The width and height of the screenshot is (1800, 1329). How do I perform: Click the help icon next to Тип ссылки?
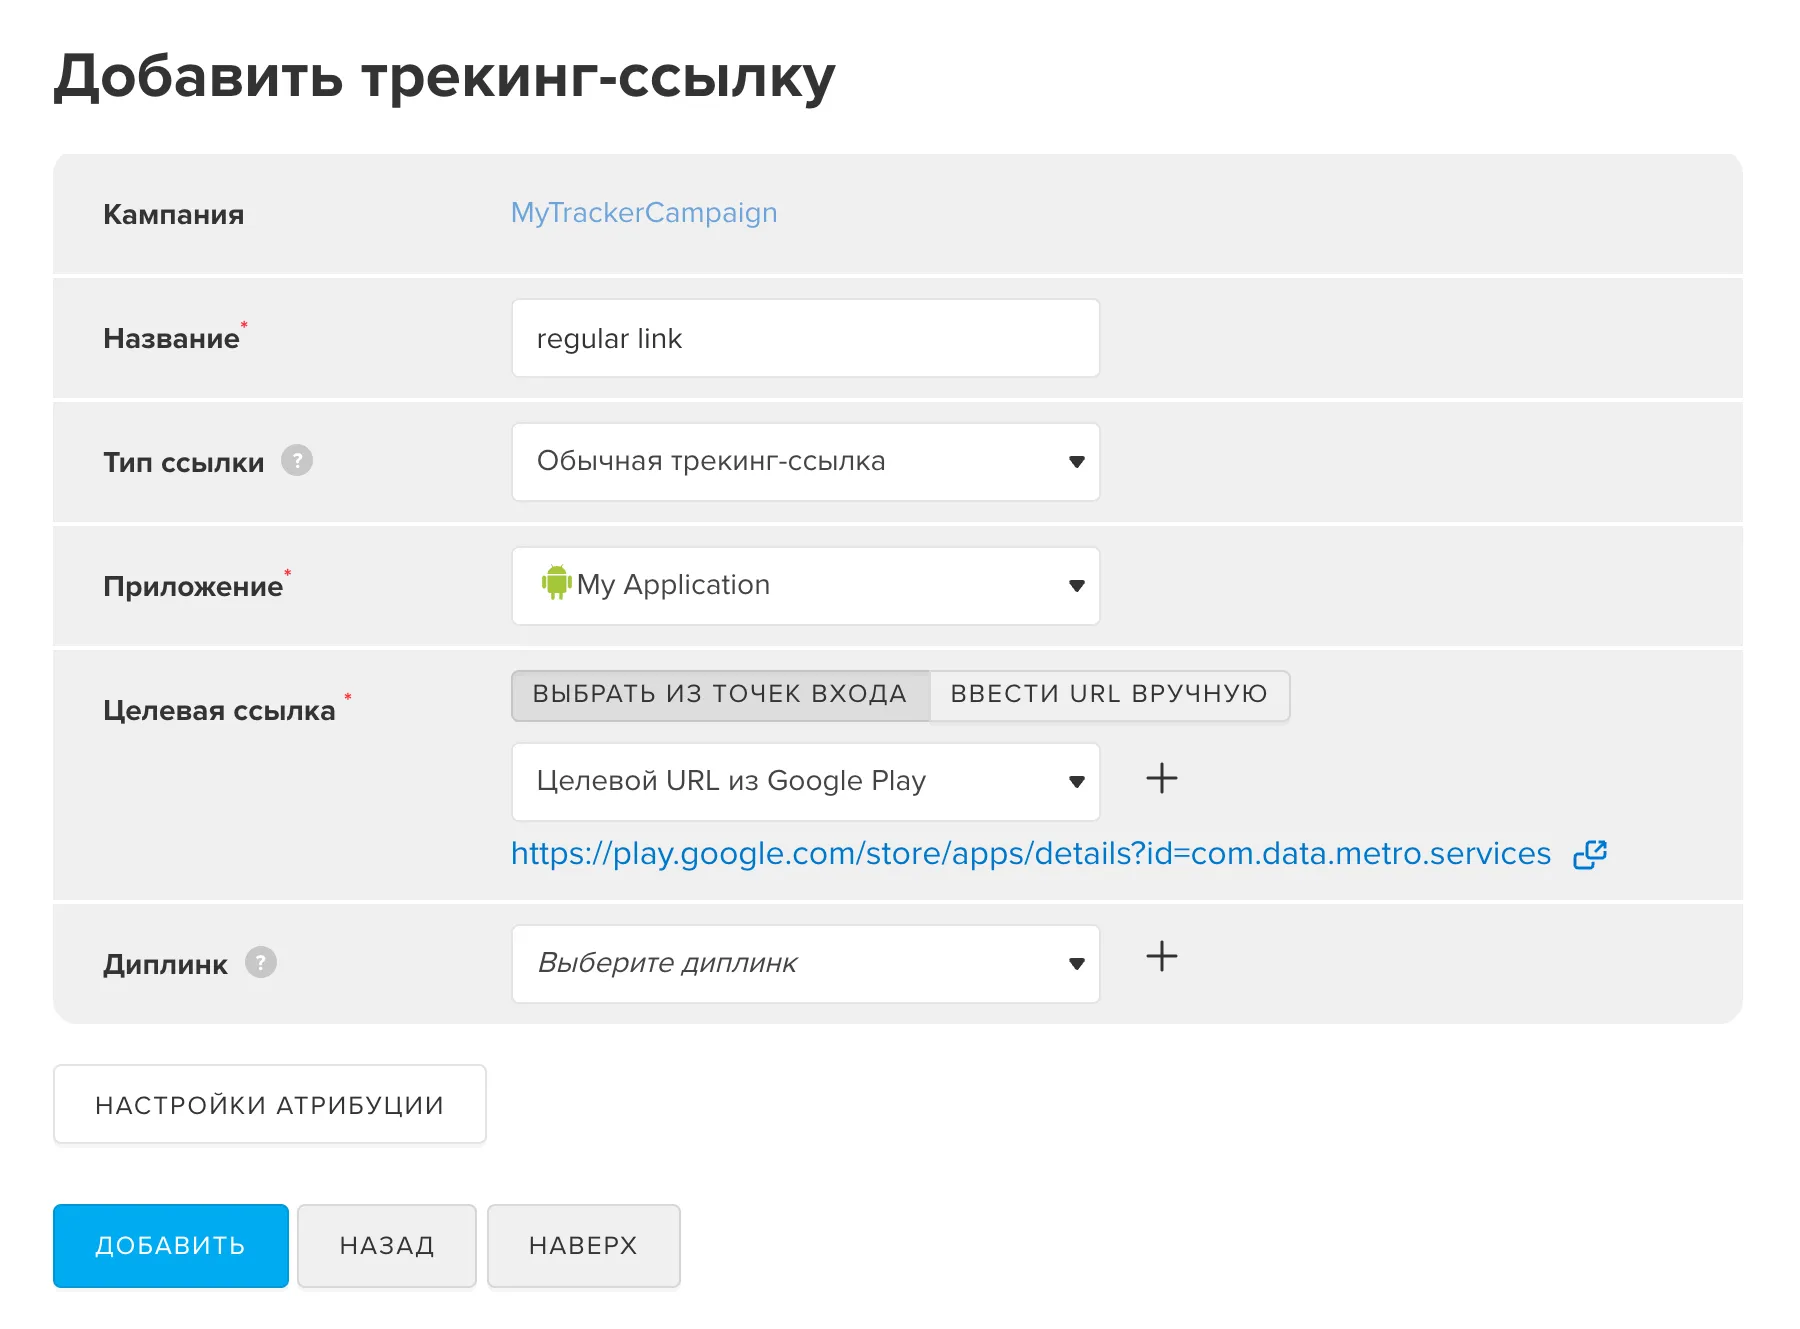click(297, 460)
